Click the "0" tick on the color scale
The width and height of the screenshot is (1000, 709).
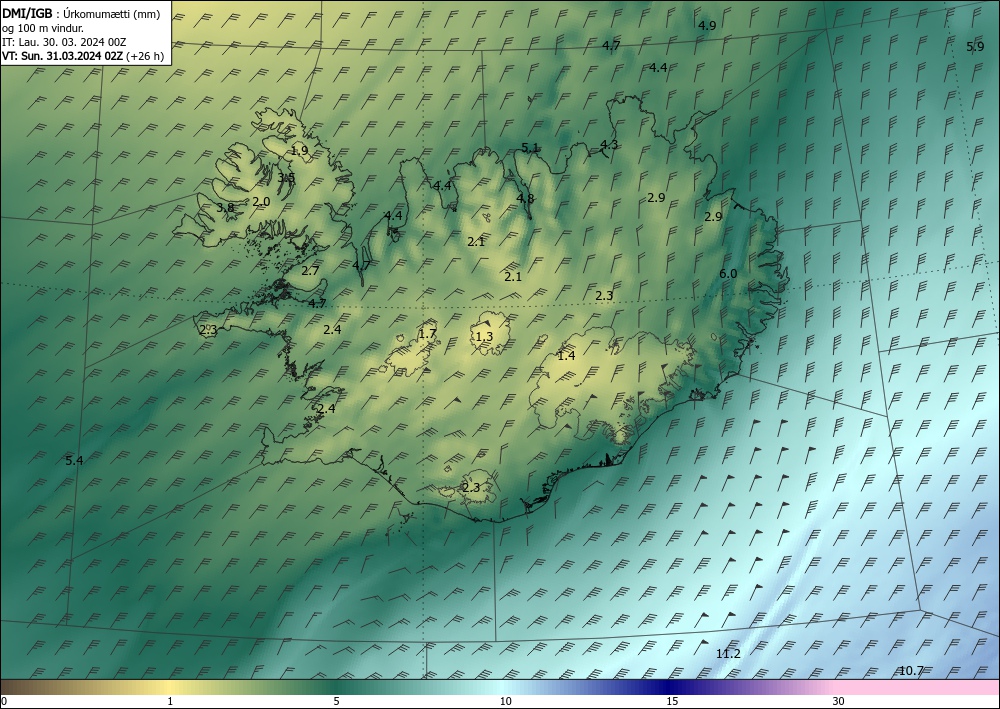pyautogui.click(x=4, y=701)
